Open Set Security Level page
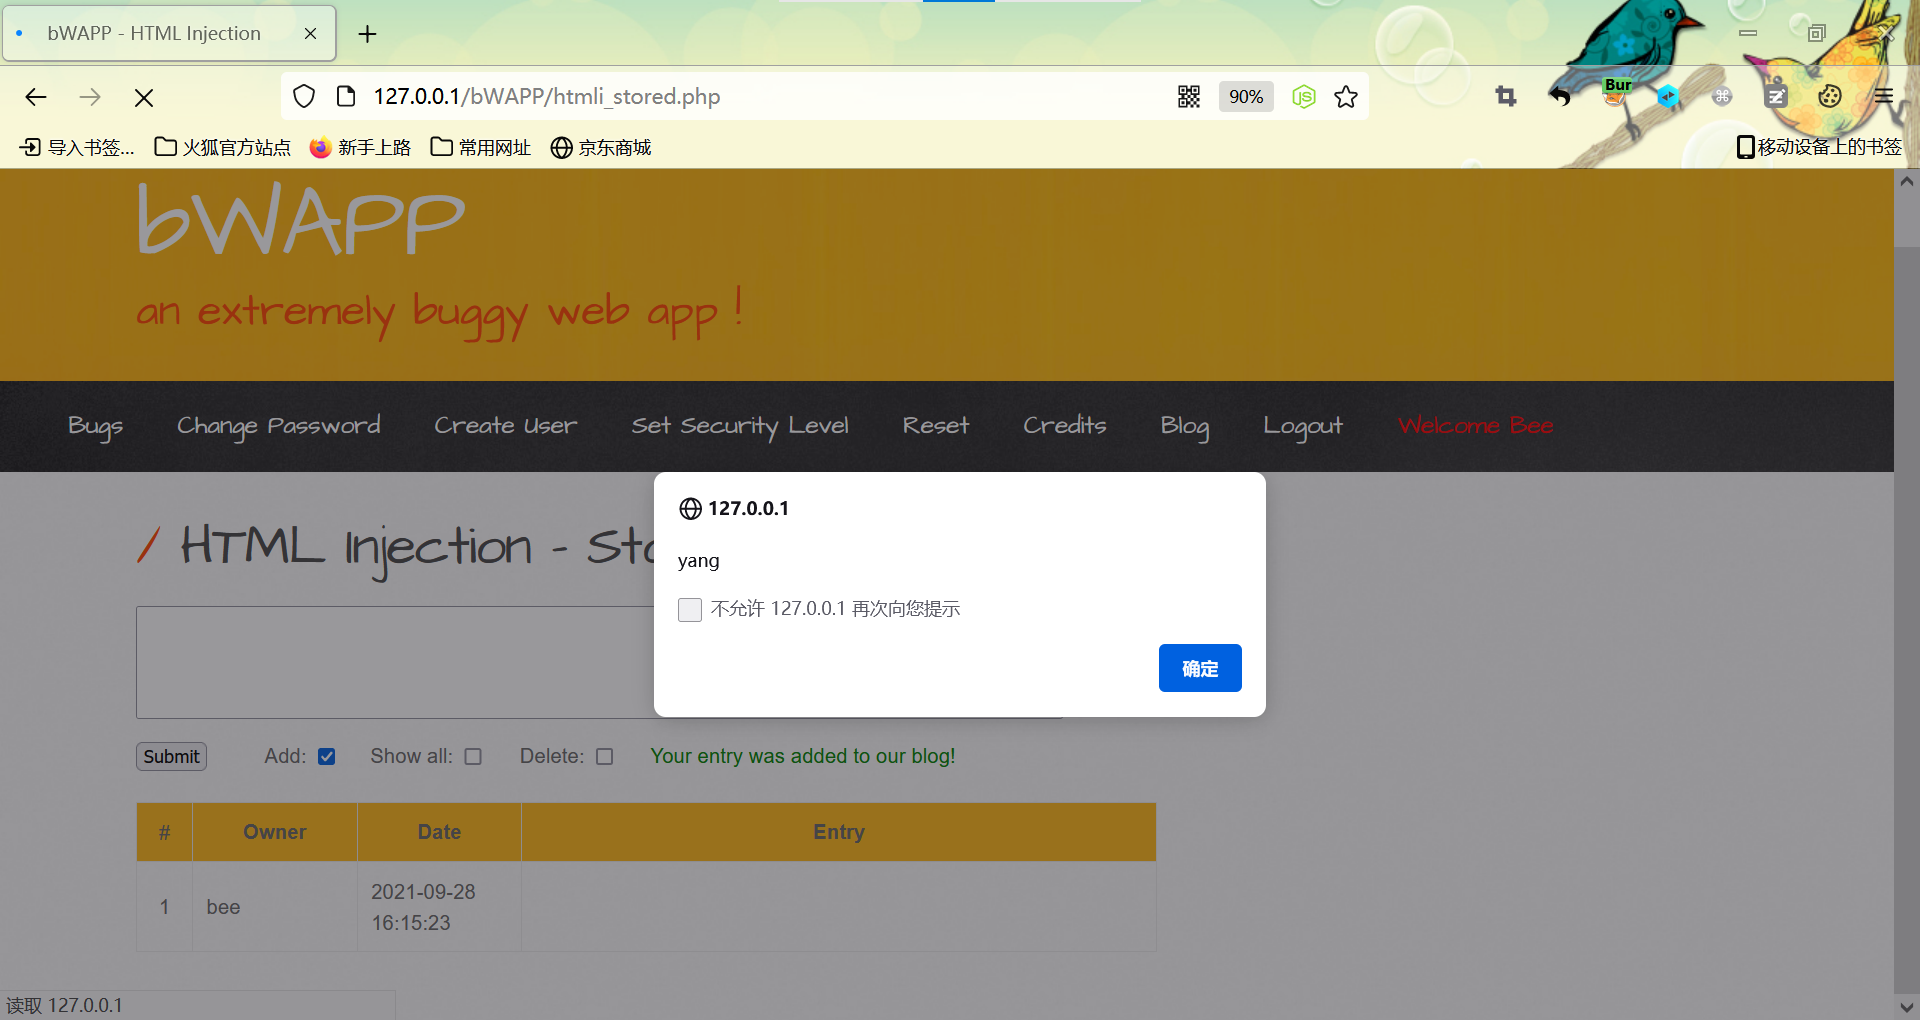1920x1020 pixels. click(x=740, y=426)
